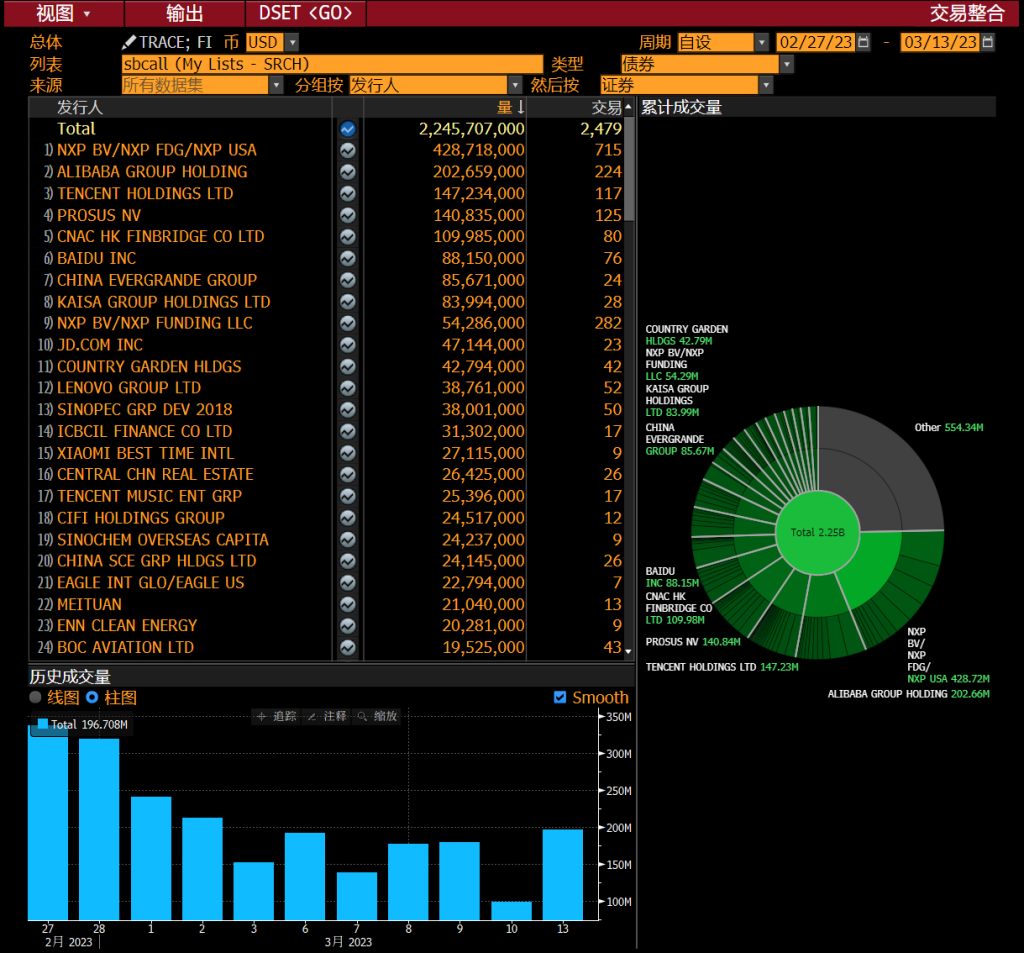Click the Total 196.708M blue legend swatch
1024x953 pixels.
[x=42, y=724]
